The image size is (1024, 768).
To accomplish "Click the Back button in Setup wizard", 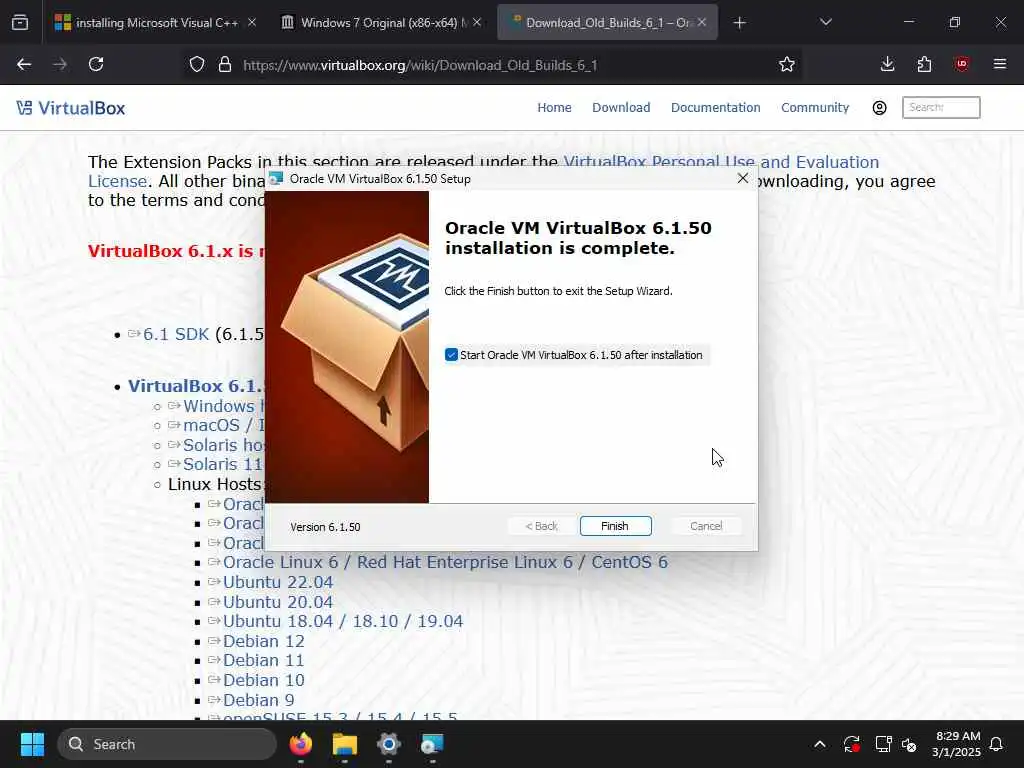I will [541, 526].
